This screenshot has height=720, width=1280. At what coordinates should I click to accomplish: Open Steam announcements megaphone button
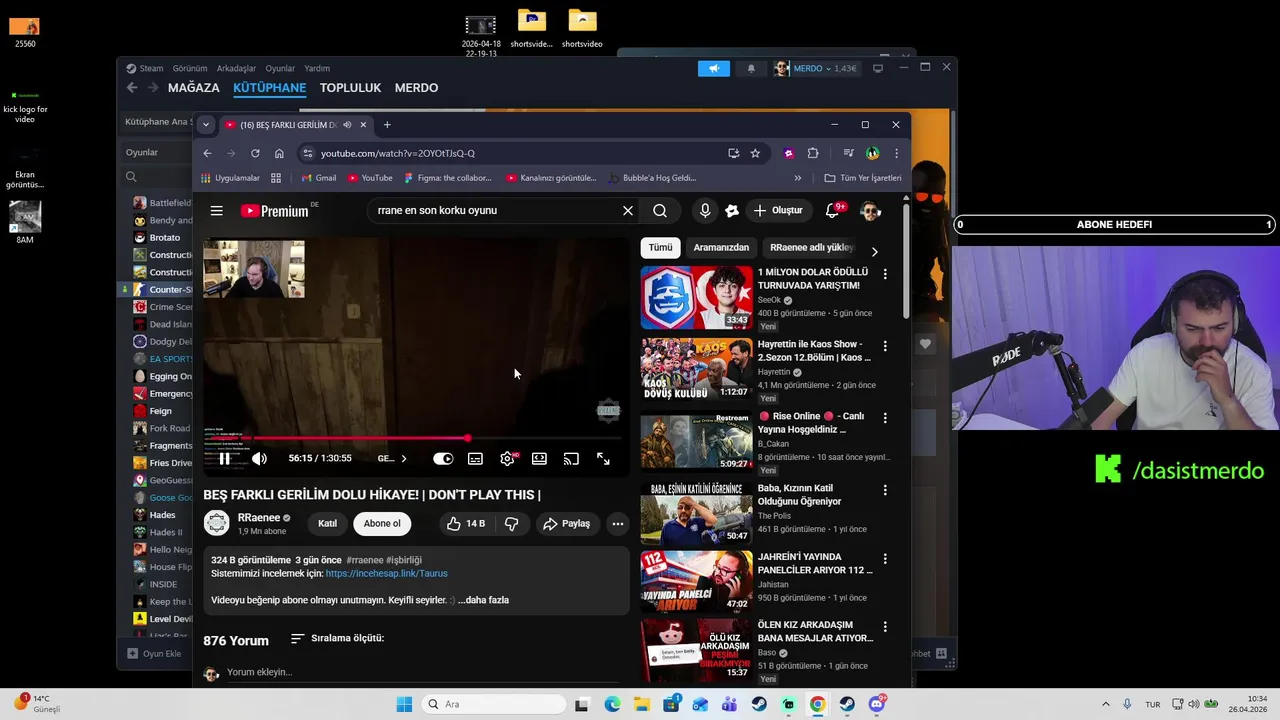(x=714, y=68)
